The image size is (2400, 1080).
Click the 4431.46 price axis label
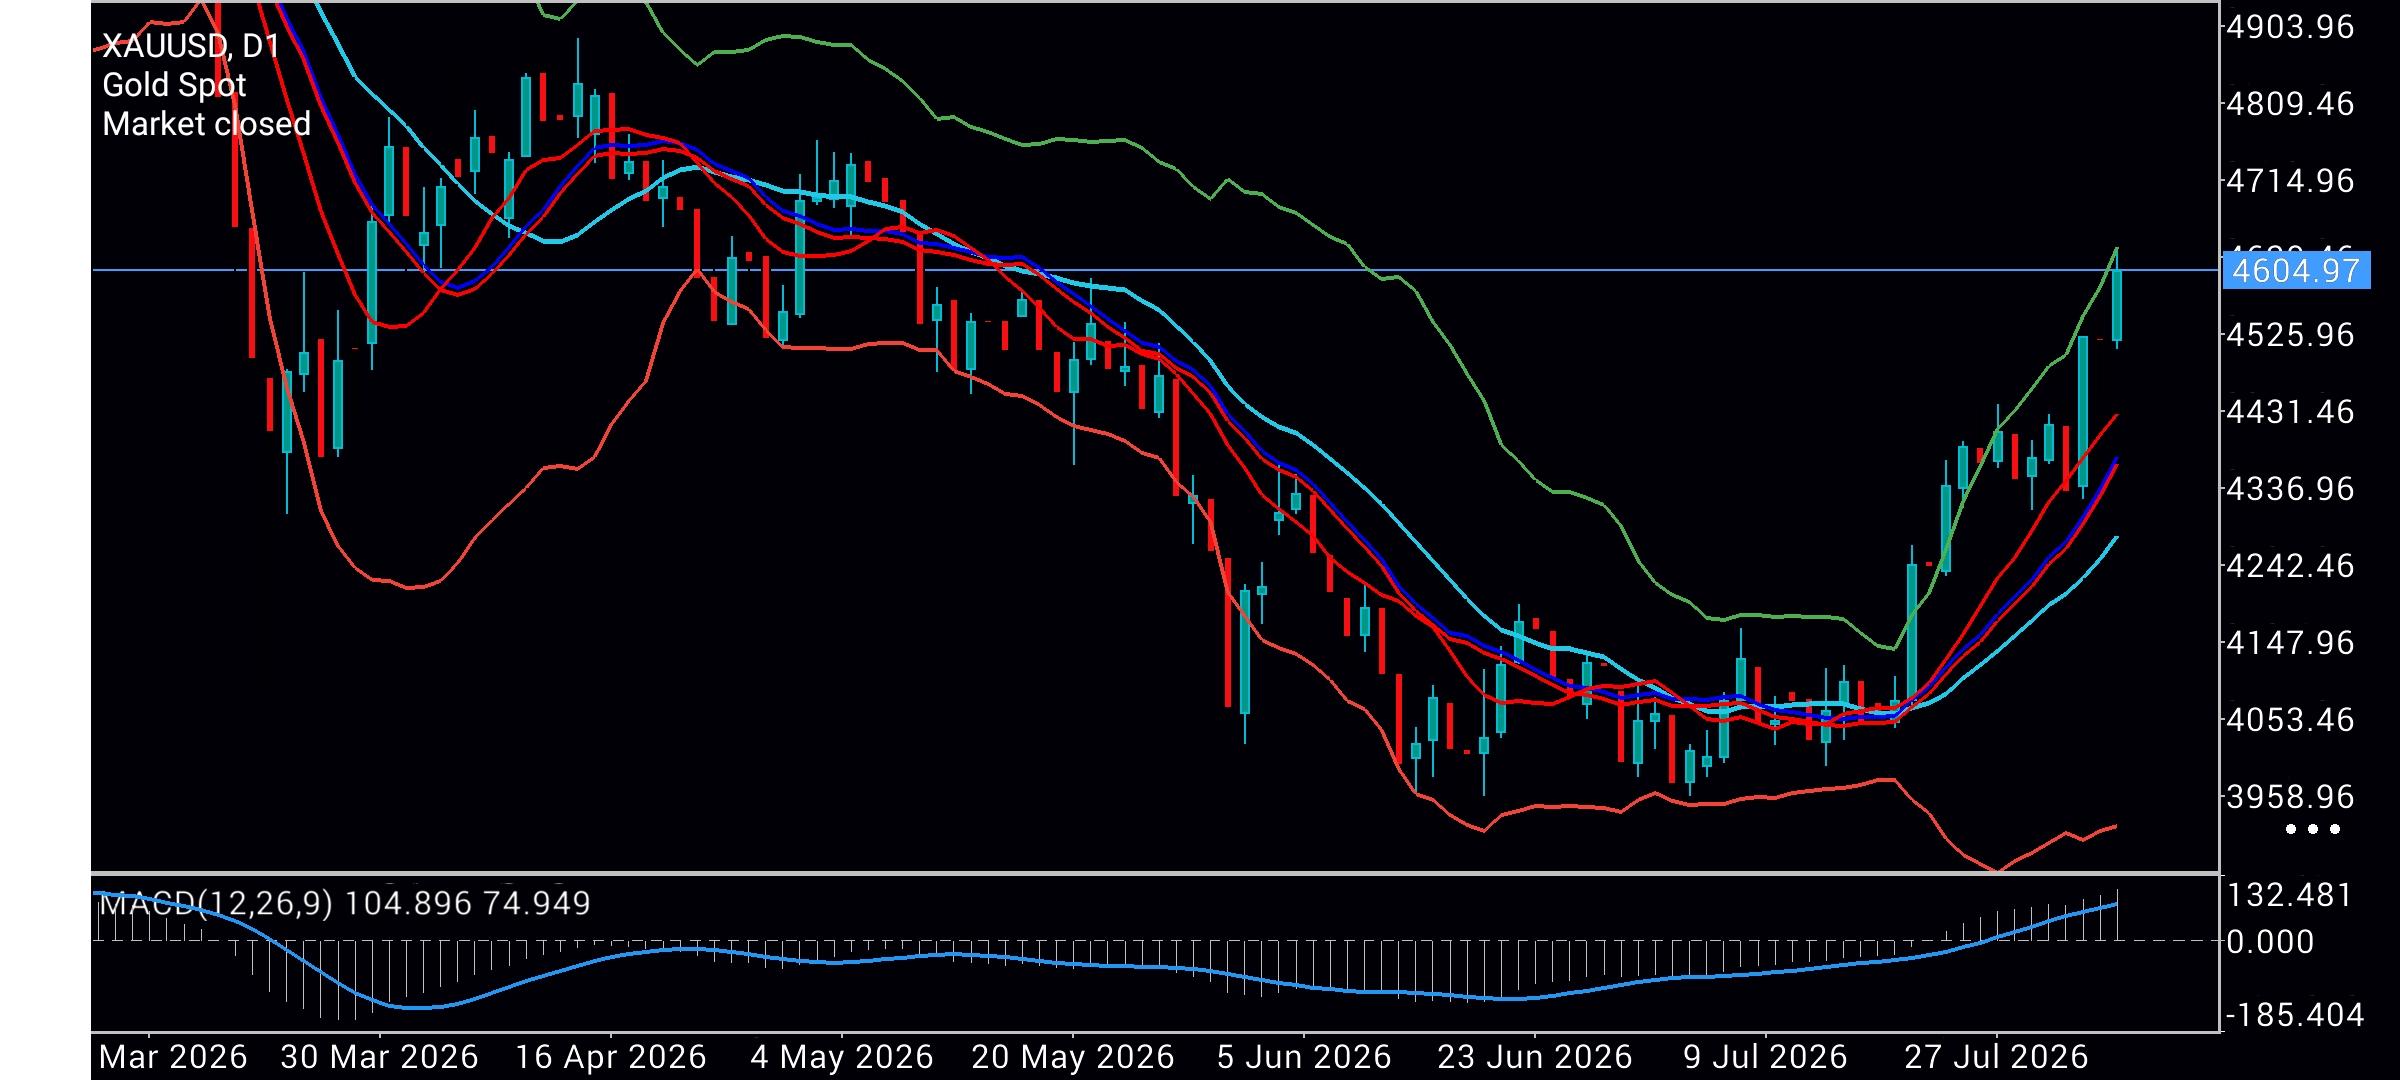2290,411
